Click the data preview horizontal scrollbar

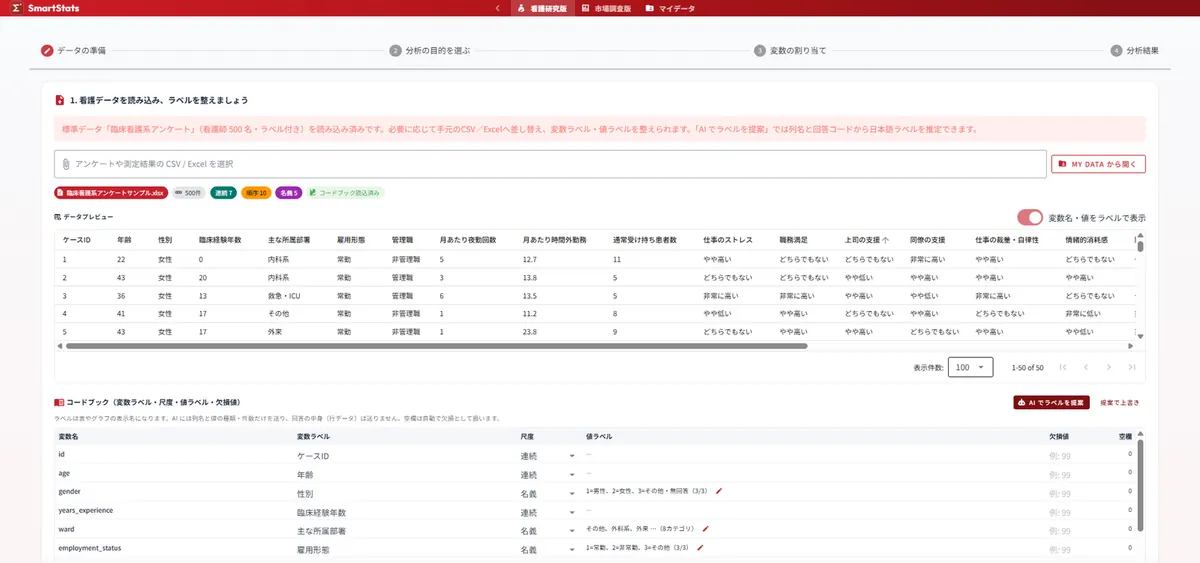click(x=436, y=346)
